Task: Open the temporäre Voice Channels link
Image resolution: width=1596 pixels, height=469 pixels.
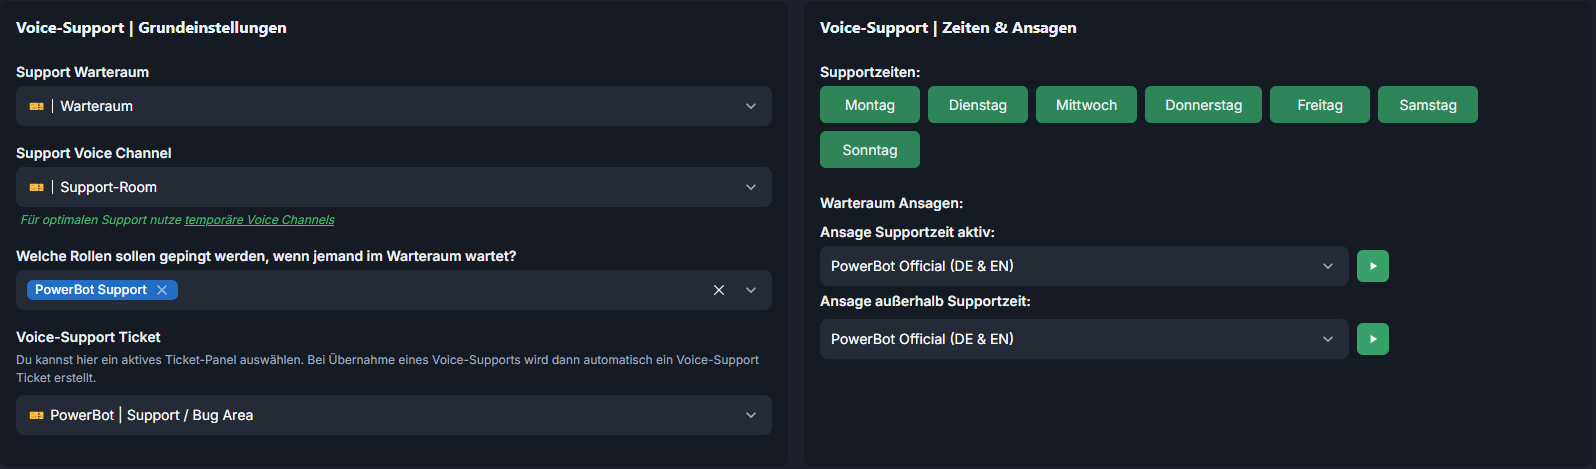Action: click(x=259, y=220)
